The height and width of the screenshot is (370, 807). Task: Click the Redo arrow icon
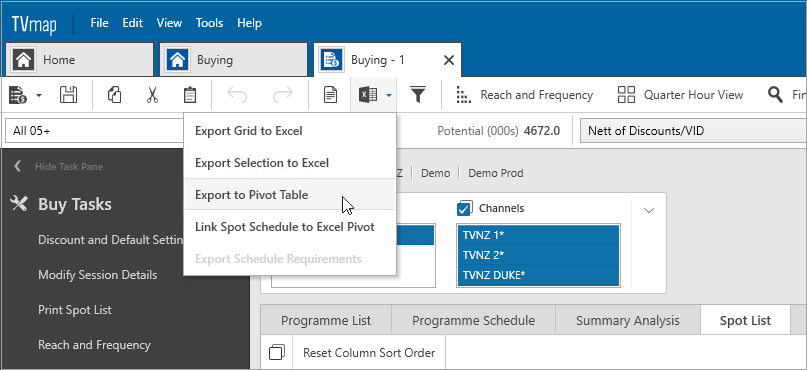[282, 95]
